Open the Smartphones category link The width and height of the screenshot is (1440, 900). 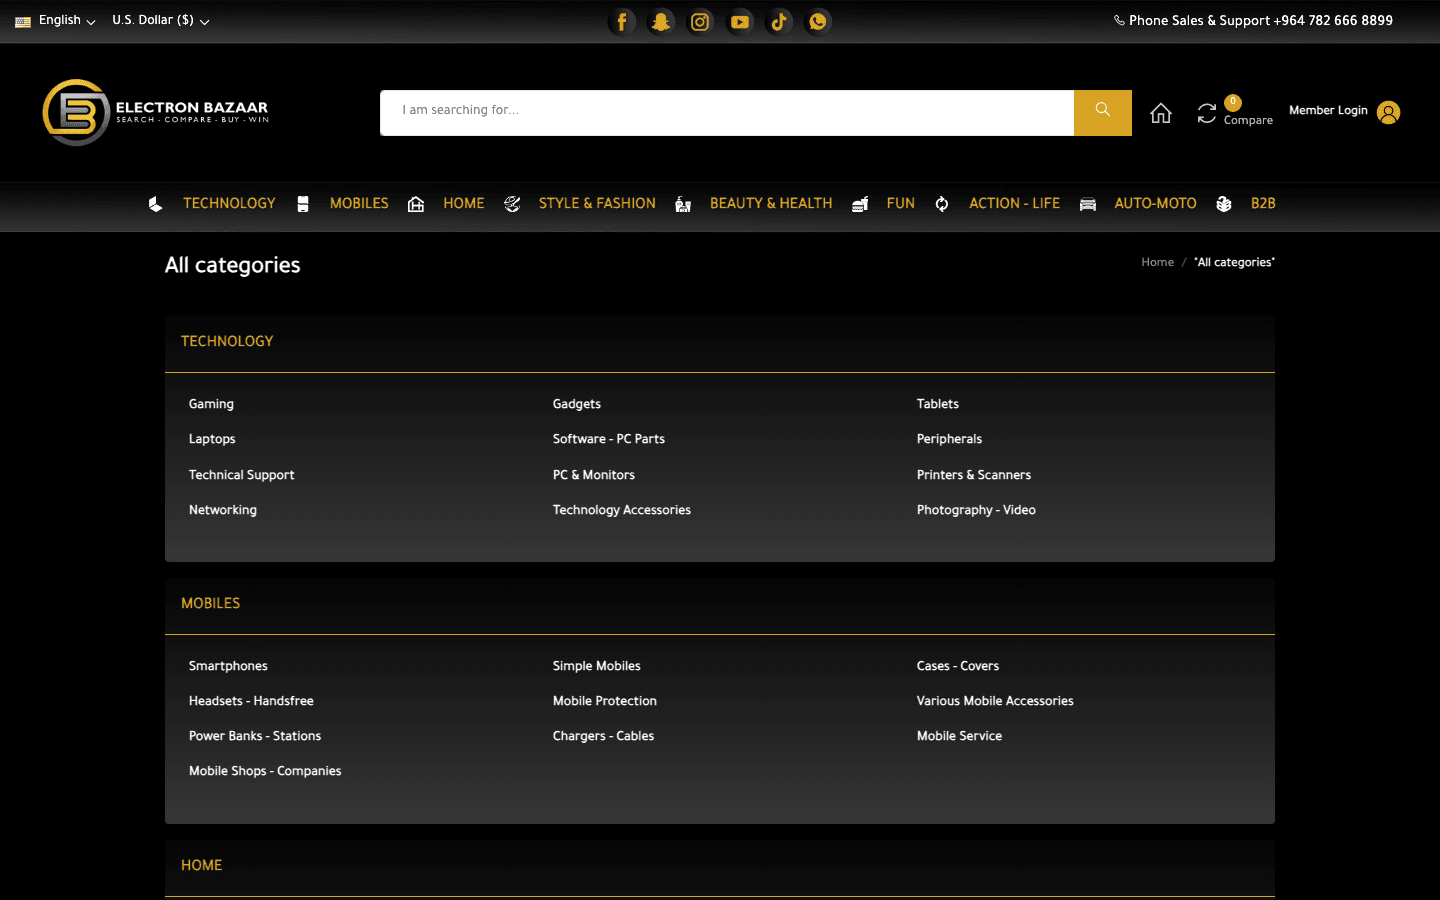coord(228,666)
